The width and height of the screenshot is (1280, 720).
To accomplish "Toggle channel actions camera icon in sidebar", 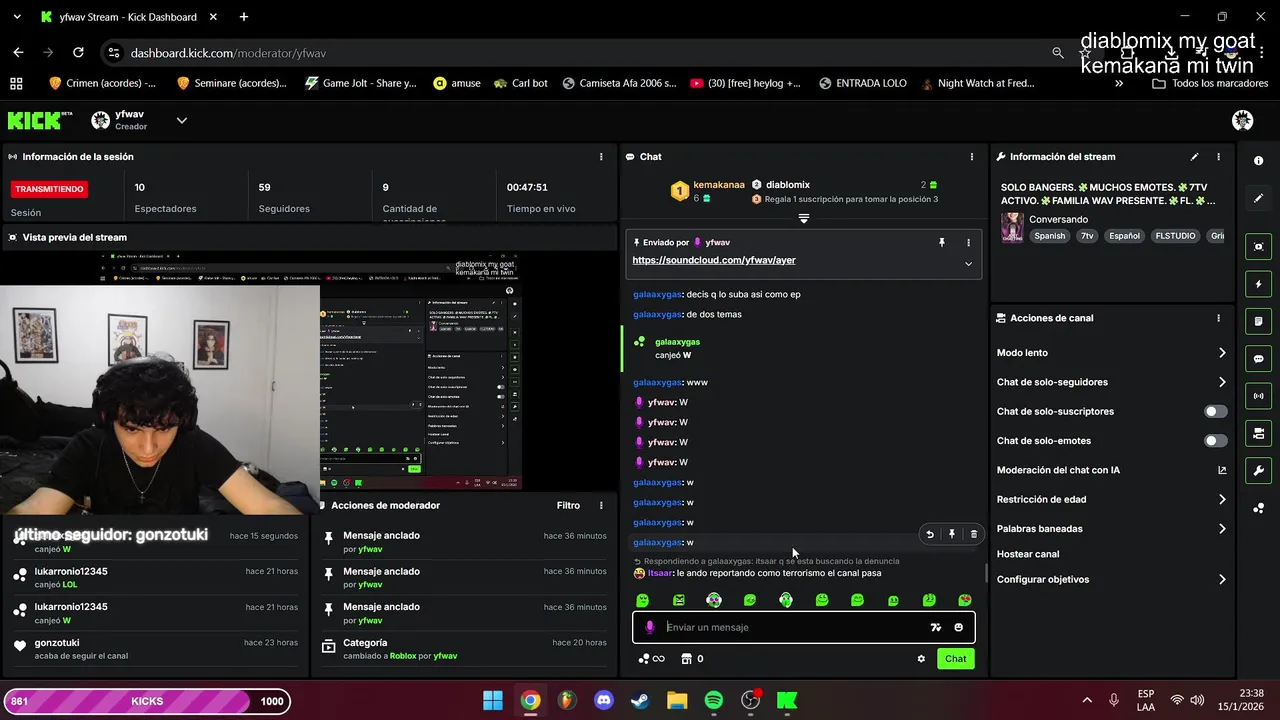I will [1258, 433].
